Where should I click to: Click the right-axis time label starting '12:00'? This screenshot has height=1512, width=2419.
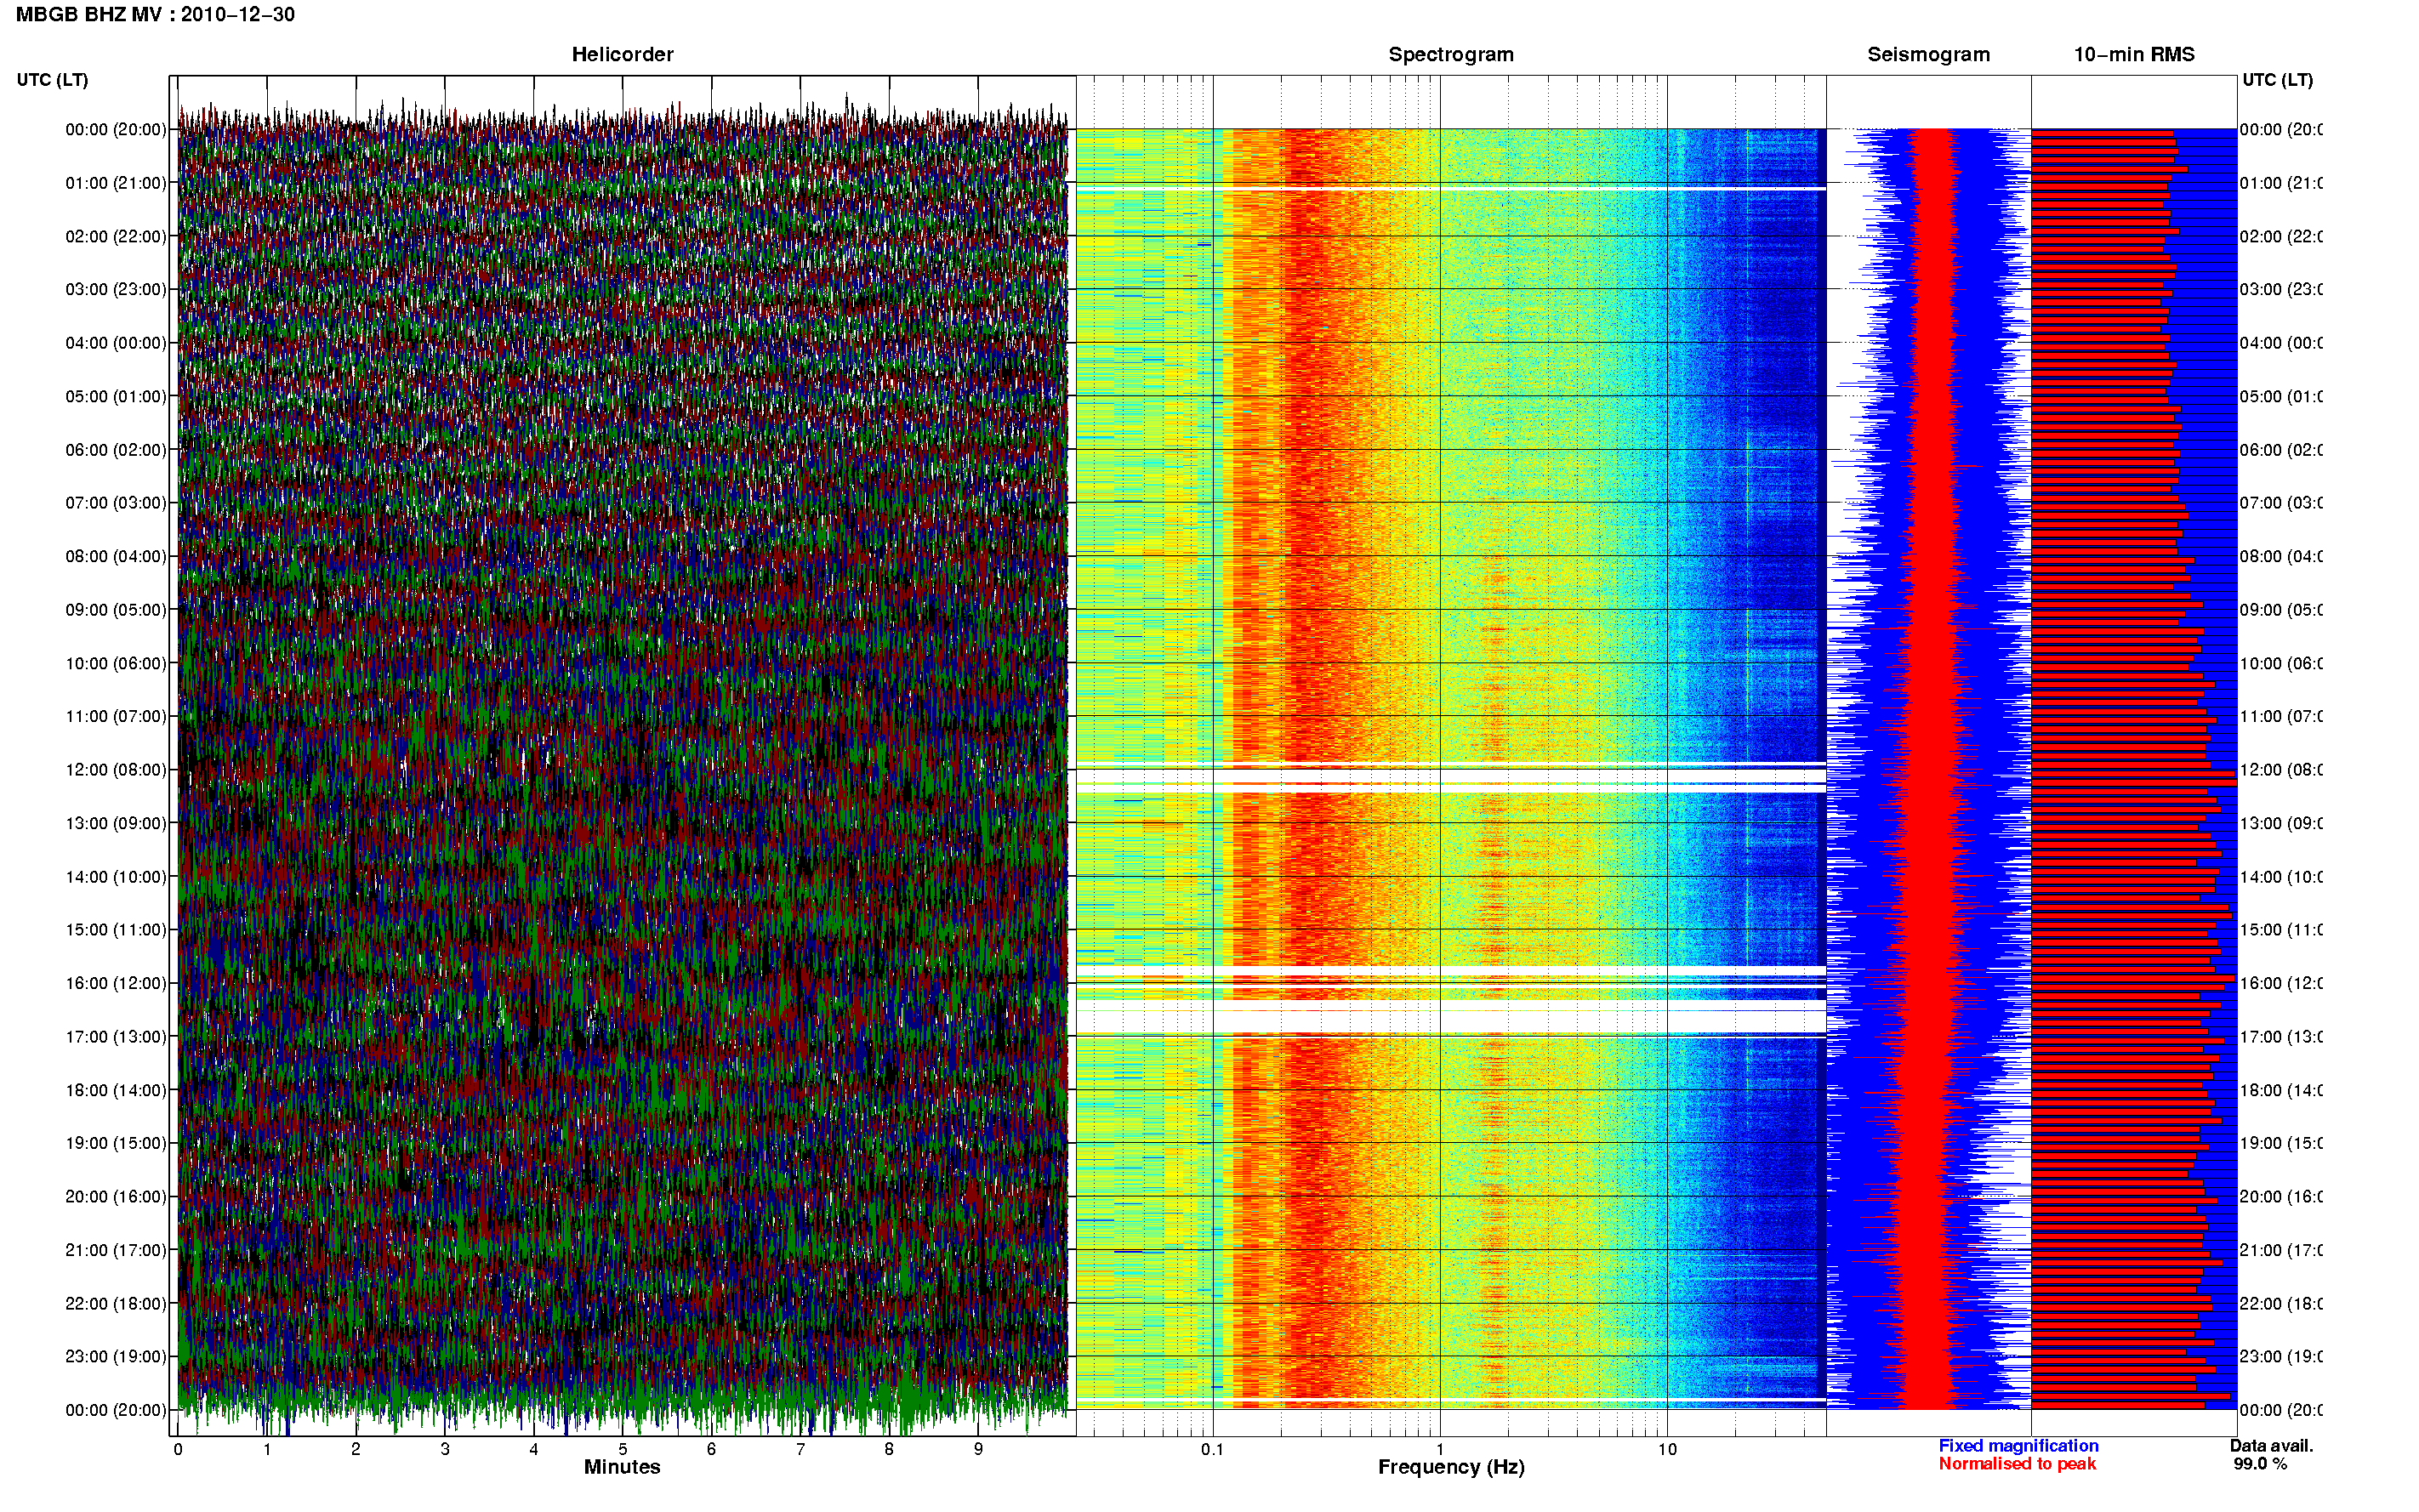tap(2281, 770)
